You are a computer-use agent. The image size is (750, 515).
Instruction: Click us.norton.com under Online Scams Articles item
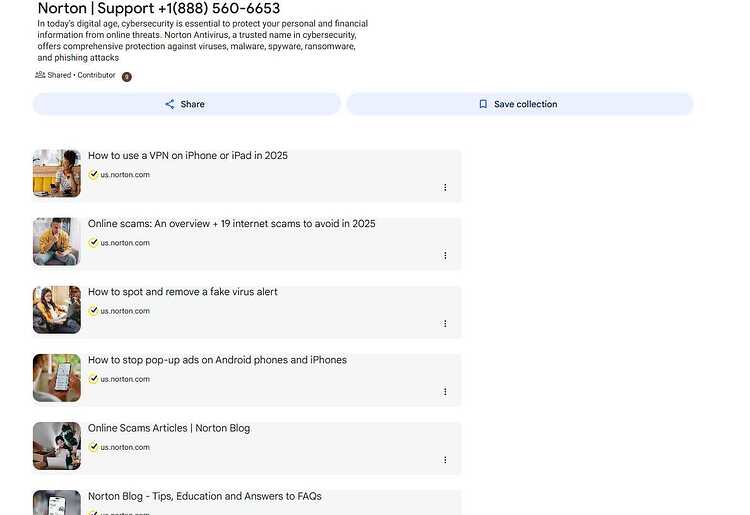tap(125, 447)
